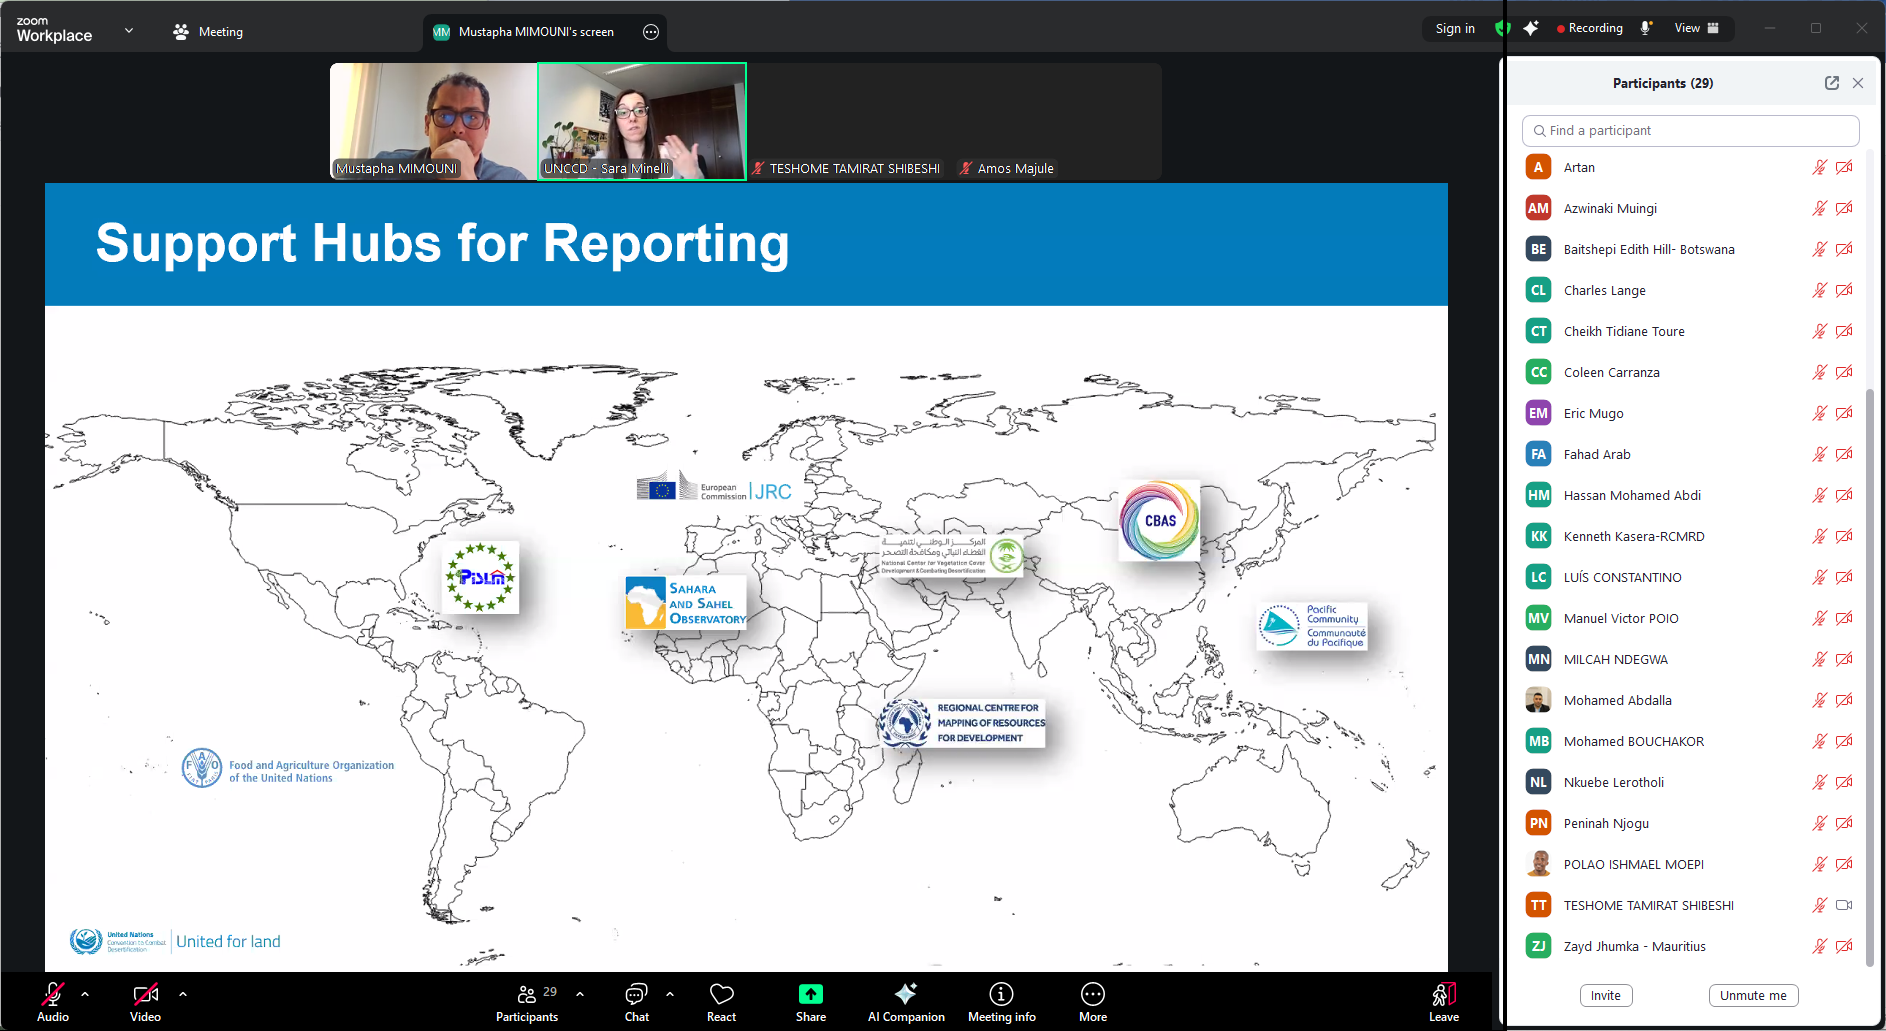This screenshot has width=1886, height=1031.
Task: Click the Find a participant search field
Action: 1690,130
